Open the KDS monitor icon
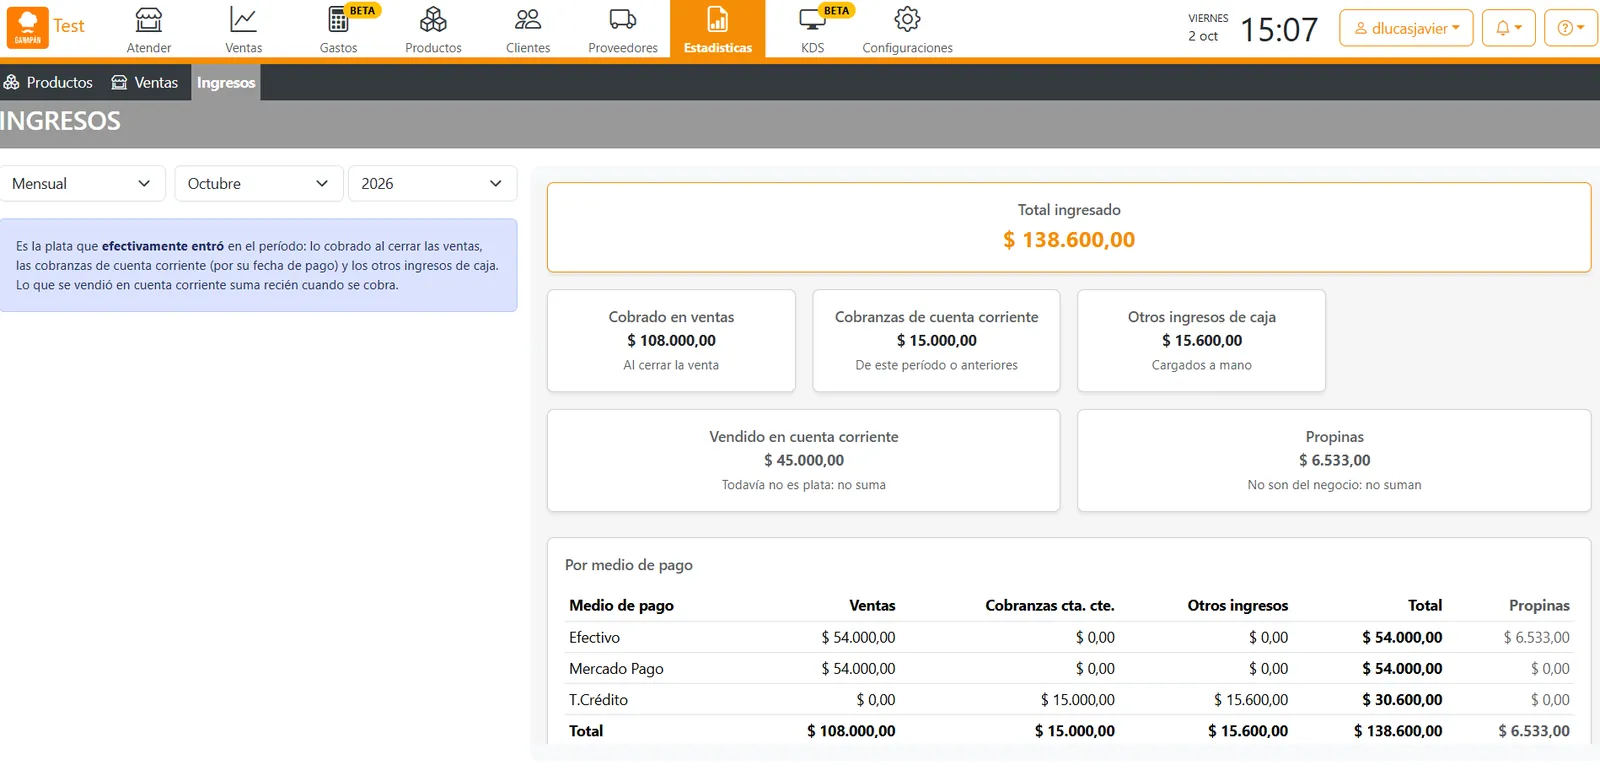1600x765 pixels. [812, 19]
